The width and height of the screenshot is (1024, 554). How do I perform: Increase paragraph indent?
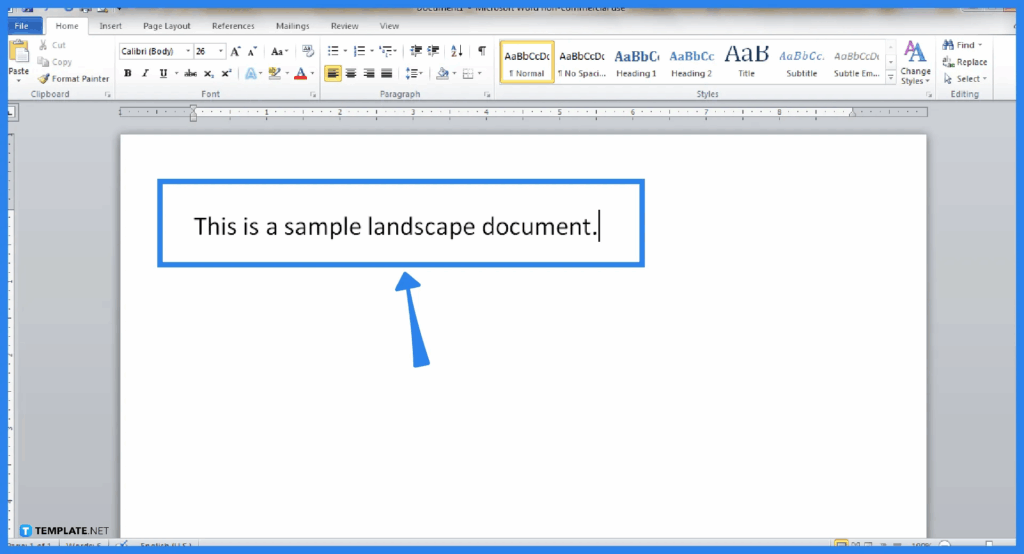click(x=433, y=51)
